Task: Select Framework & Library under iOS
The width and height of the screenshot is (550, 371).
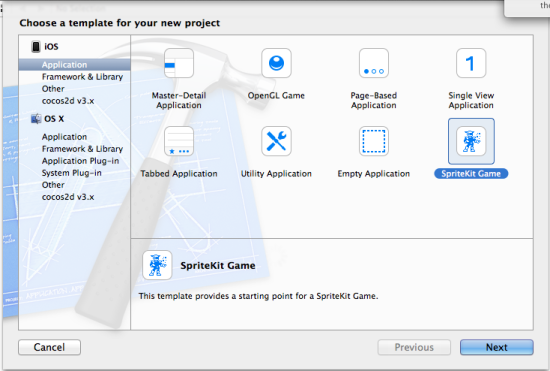Action: [x=82, y=77]
